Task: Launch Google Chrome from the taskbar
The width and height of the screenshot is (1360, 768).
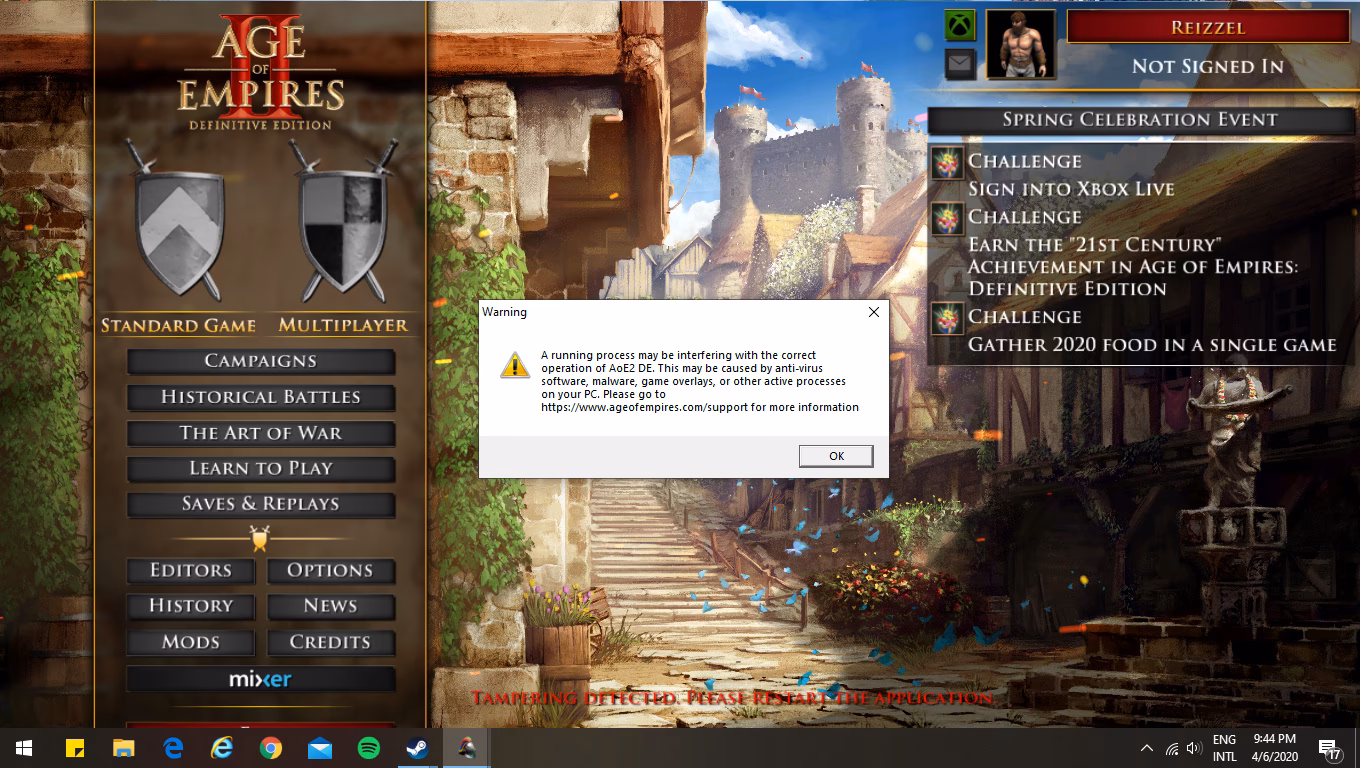Action: click(x=270, y=748)
